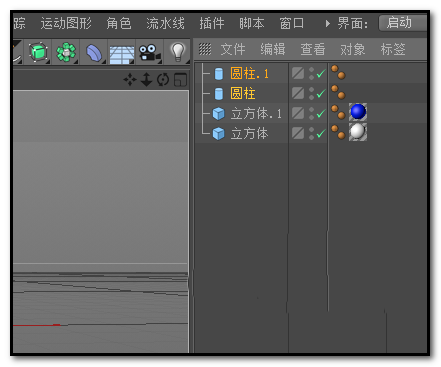Screen dimensions: 441x367
Task: Open the 插件 menu
Action: pos(212,23)
